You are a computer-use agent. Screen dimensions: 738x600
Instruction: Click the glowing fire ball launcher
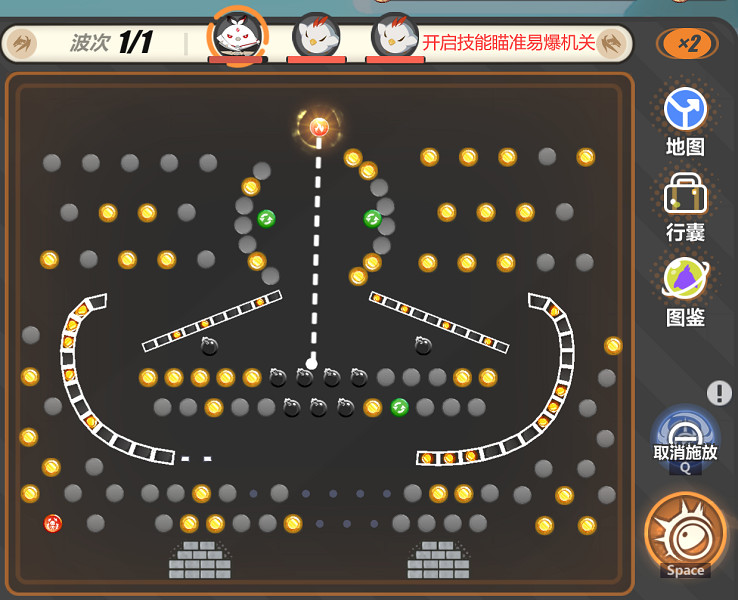click(319, 127)
